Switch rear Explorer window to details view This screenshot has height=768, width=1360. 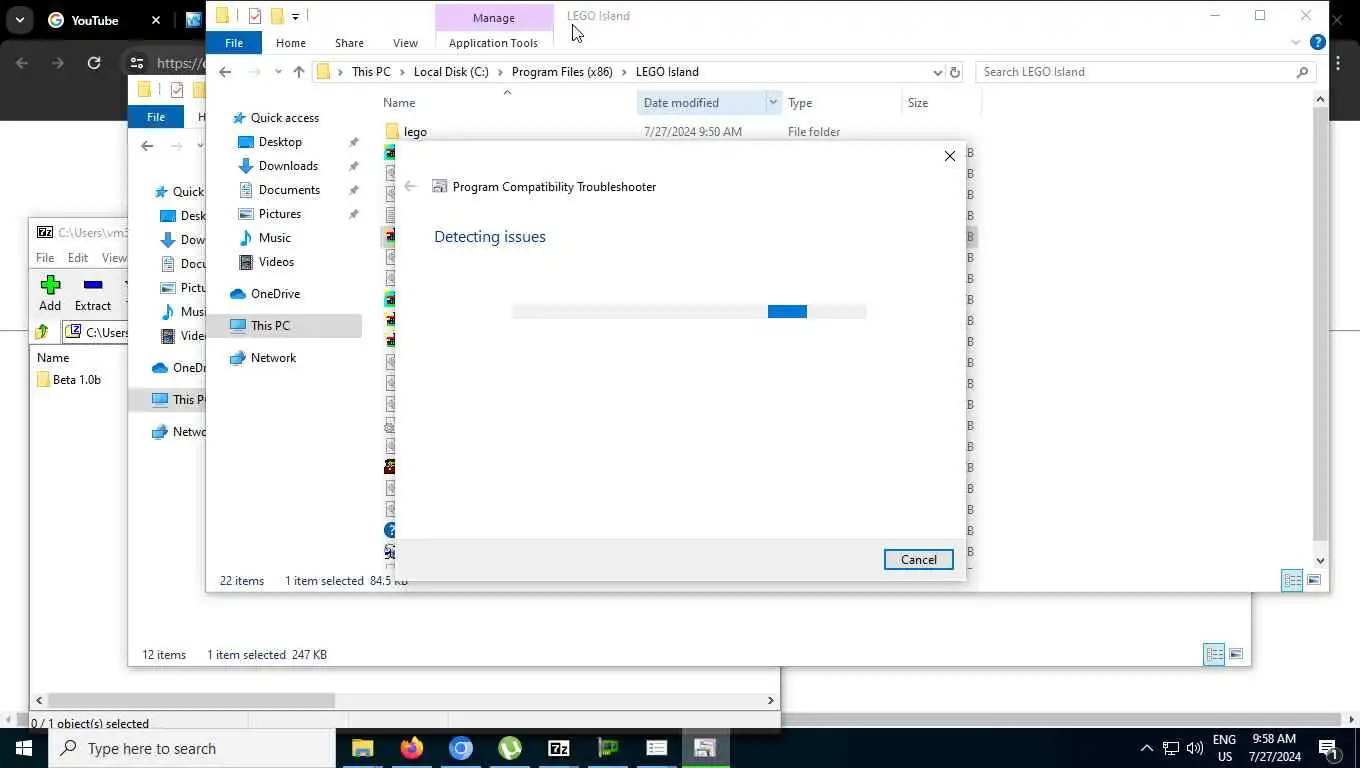tap(1214, 654)
